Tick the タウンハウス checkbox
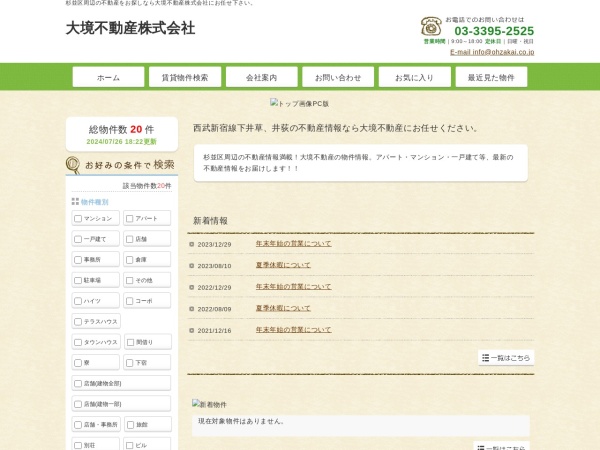600x450 pixels. [x=78, y=342]
